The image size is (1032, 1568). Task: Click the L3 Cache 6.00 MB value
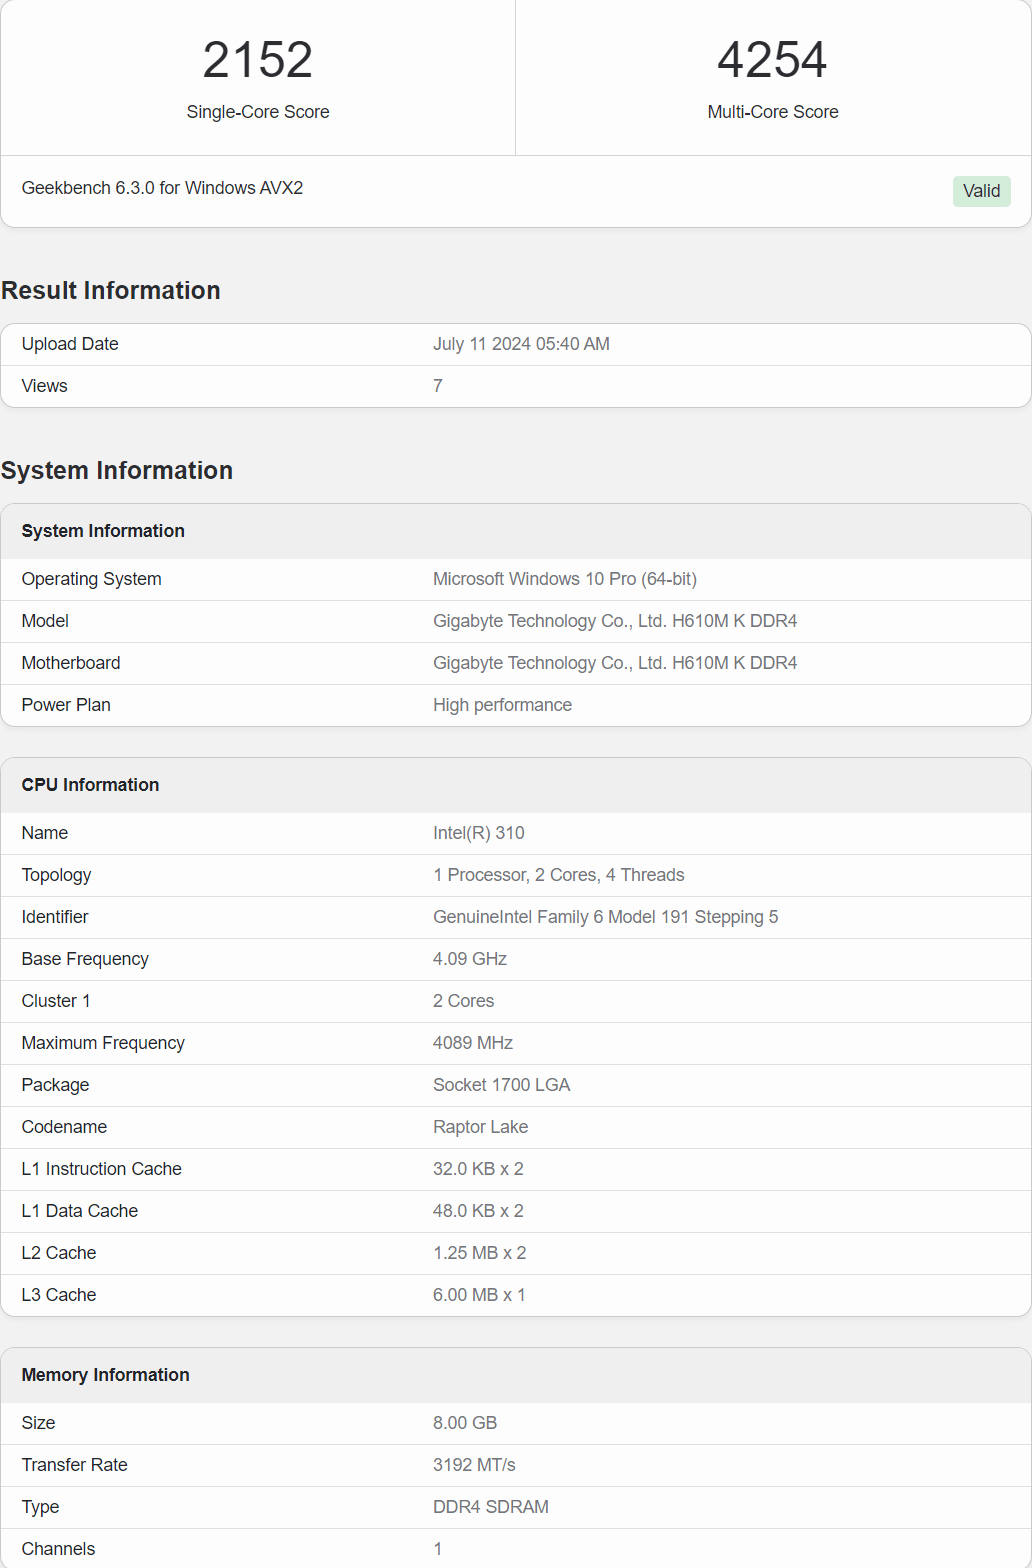(478, 1295)
